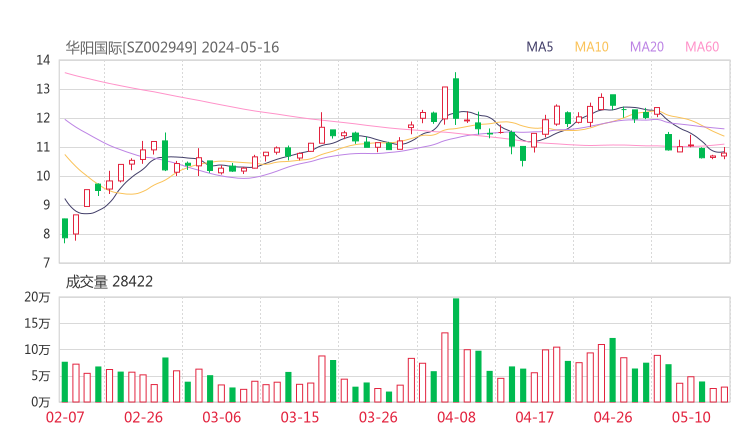Click the price axis label 8
Viewport: 740px width, 440px height.
point(46,234)
